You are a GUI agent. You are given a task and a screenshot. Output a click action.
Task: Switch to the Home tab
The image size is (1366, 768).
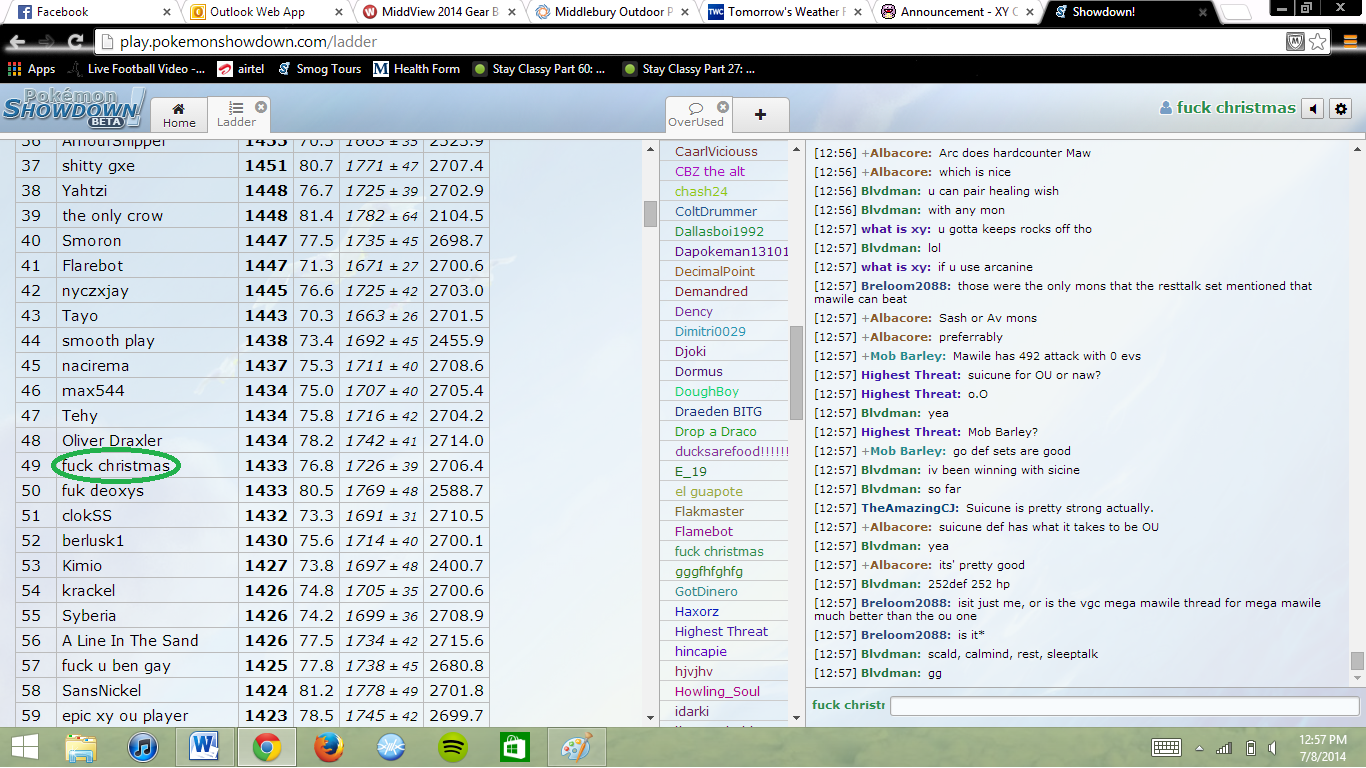point(179,115)
